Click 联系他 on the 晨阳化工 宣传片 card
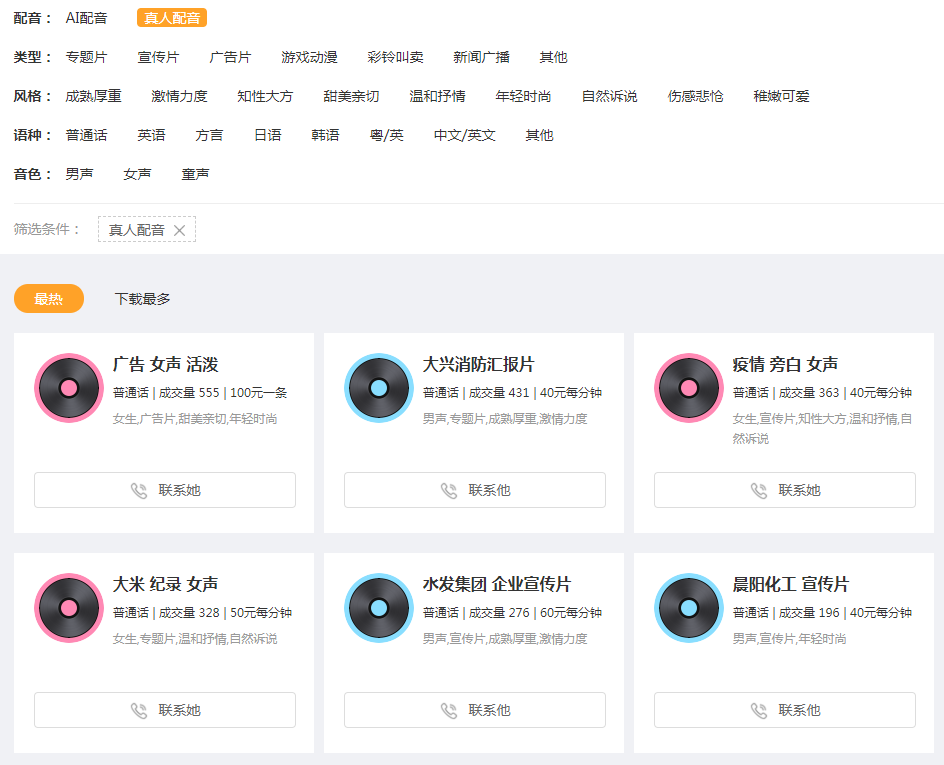Screen dimensions: 944x765 785,710
